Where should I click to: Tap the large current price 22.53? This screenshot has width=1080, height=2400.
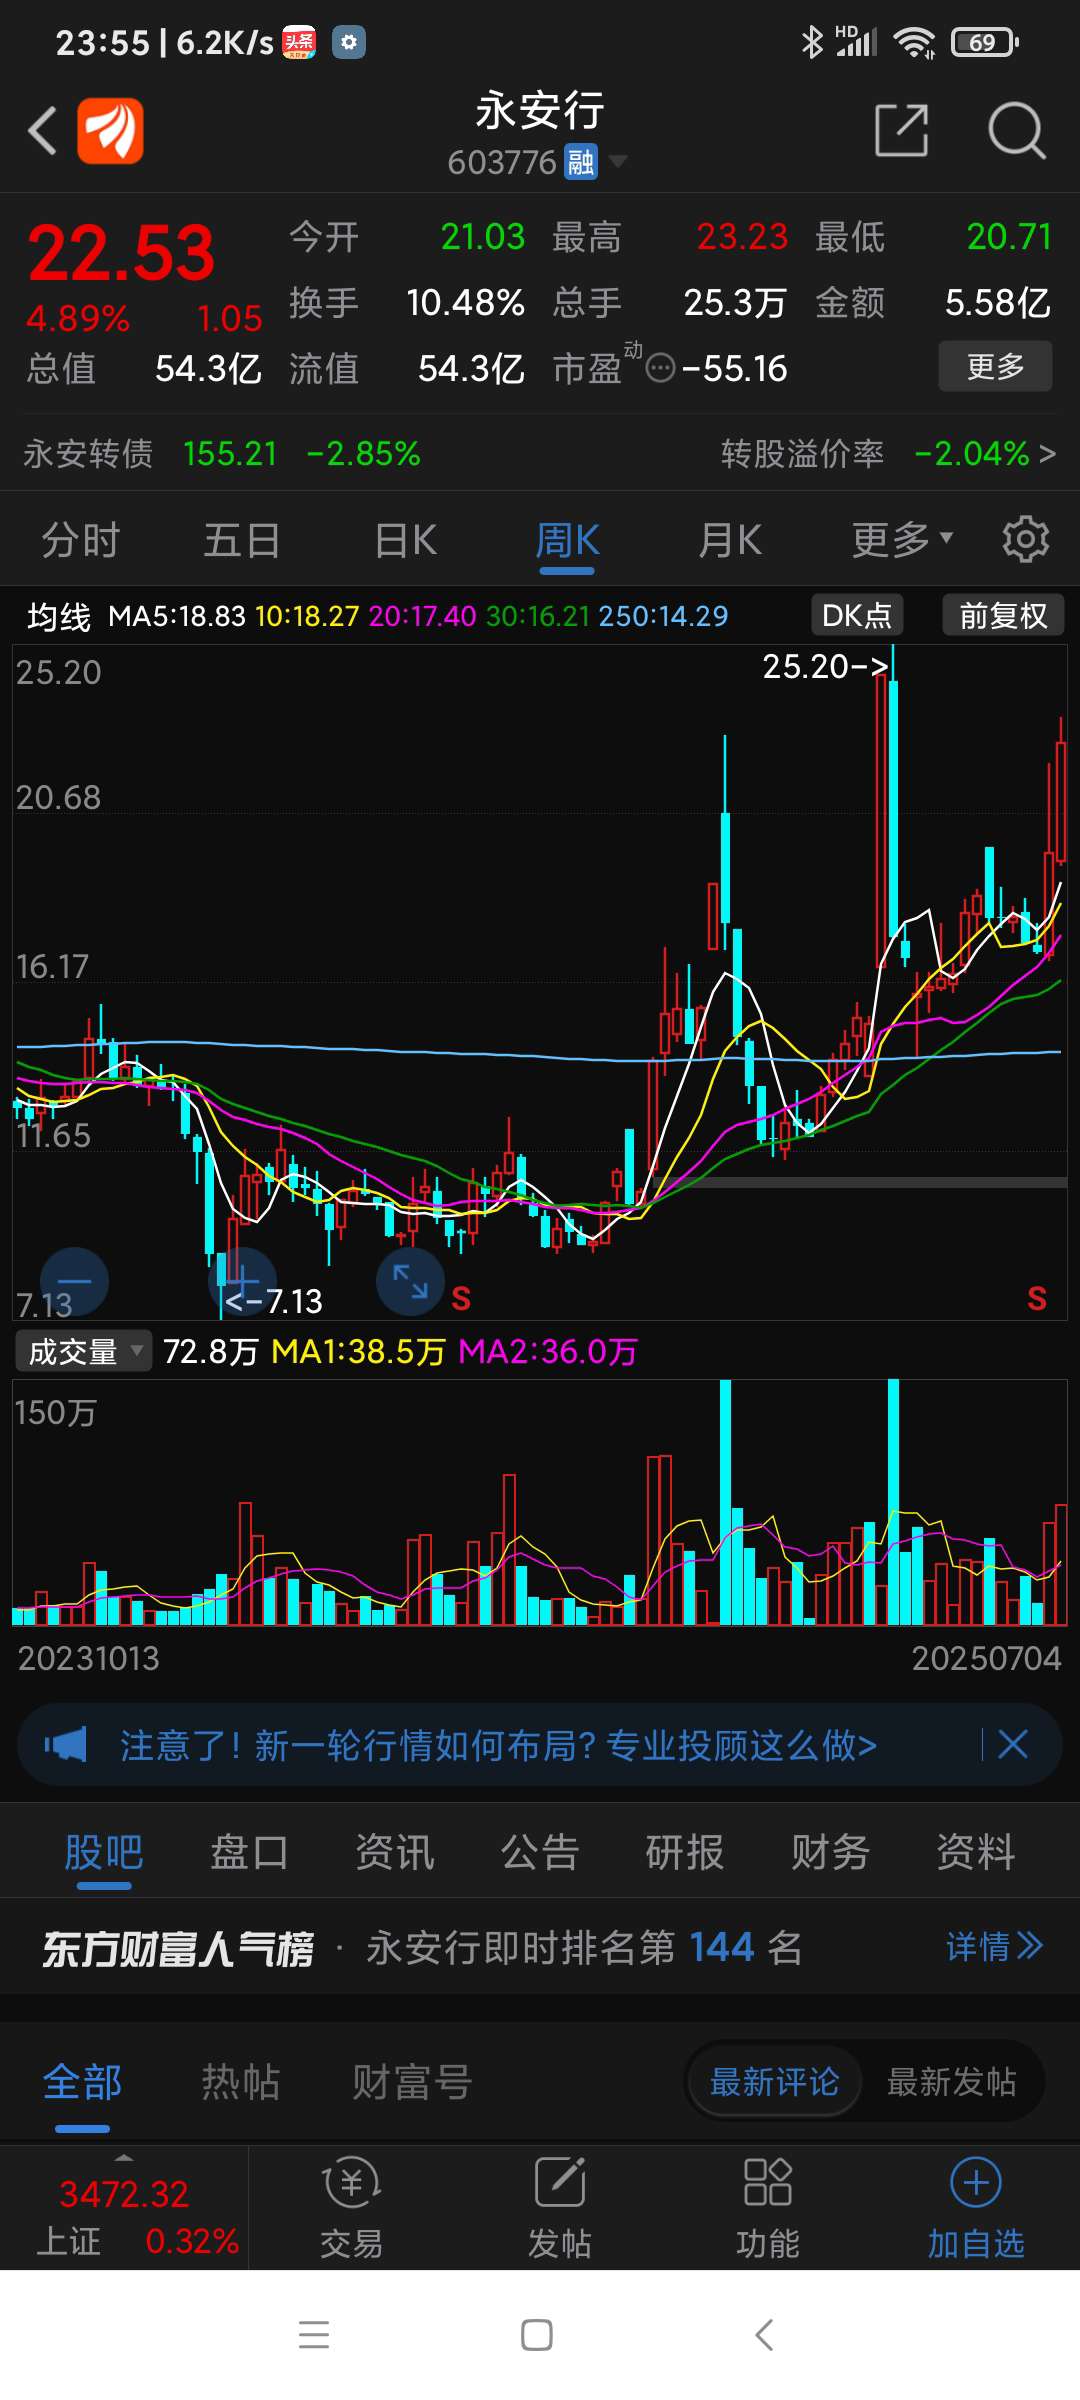[x=121, y=253]
